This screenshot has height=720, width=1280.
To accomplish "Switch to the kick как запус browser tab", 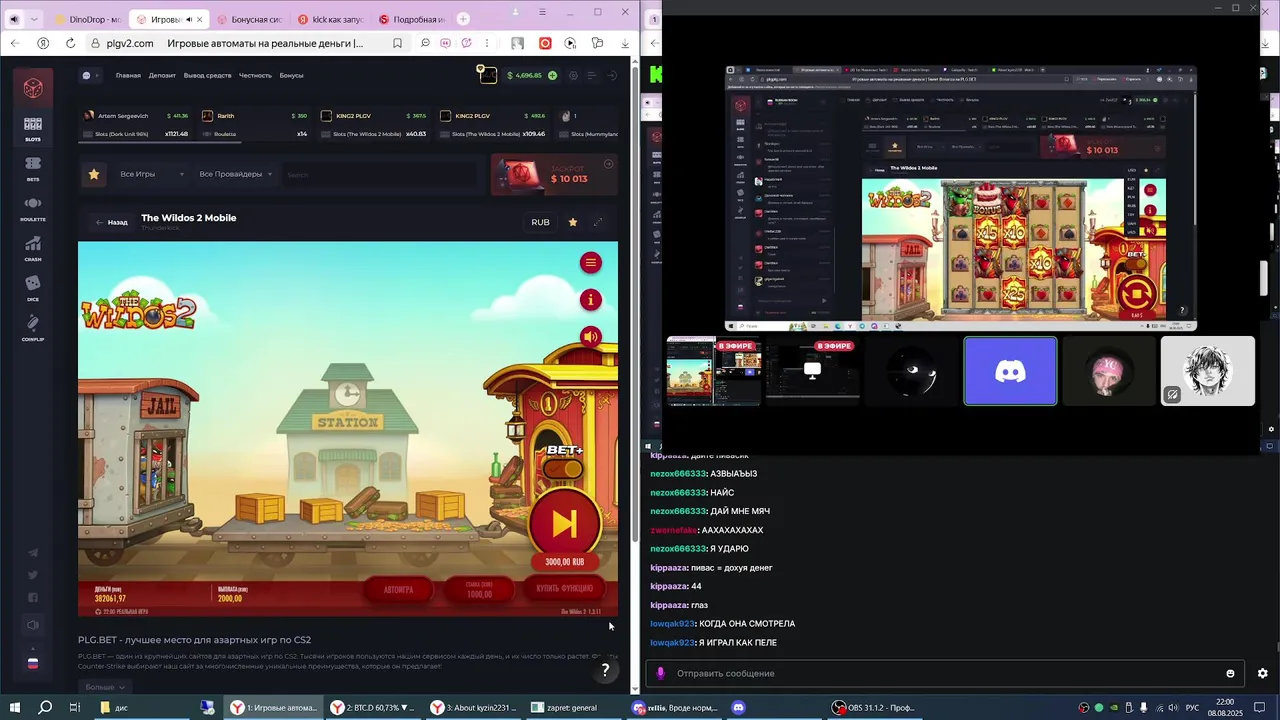I will [329, 19].
